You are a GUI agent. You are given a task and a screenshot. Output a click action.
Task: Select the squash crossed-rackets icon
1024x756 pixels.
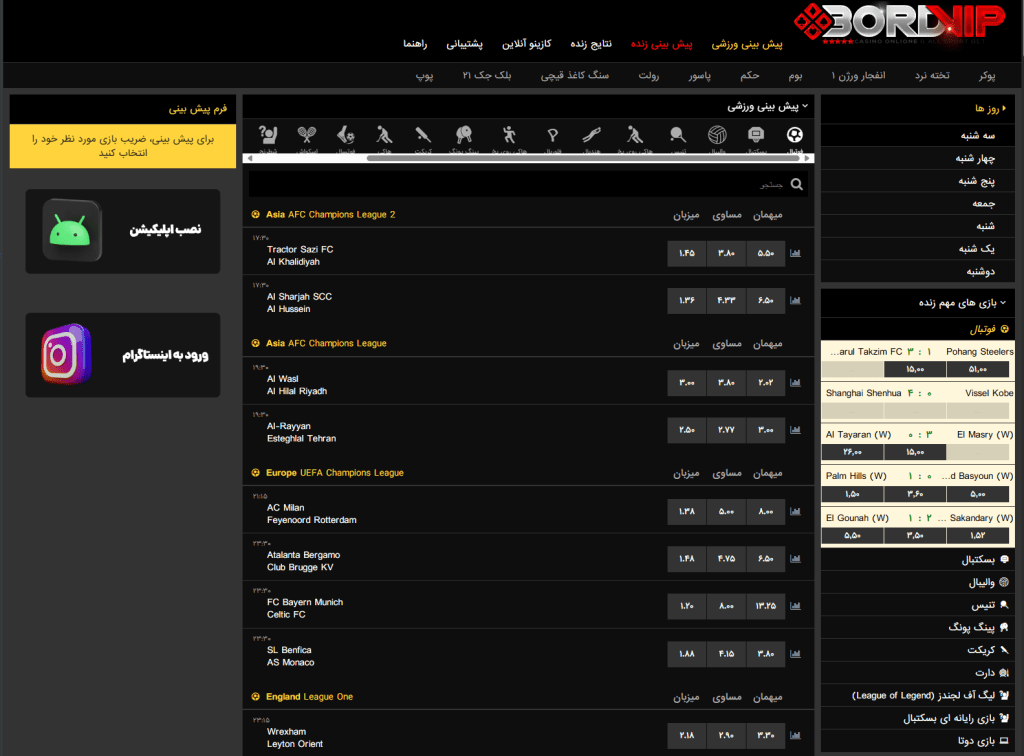[x=306, y=135]
